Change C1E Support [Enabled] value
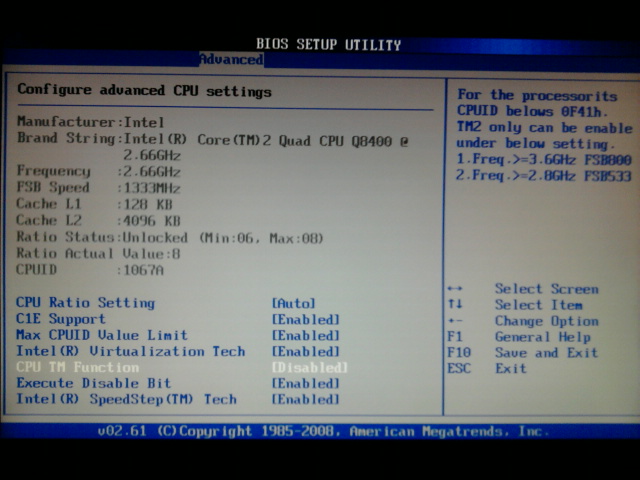This screenshot has height=480, width=640. click(306, 319)
